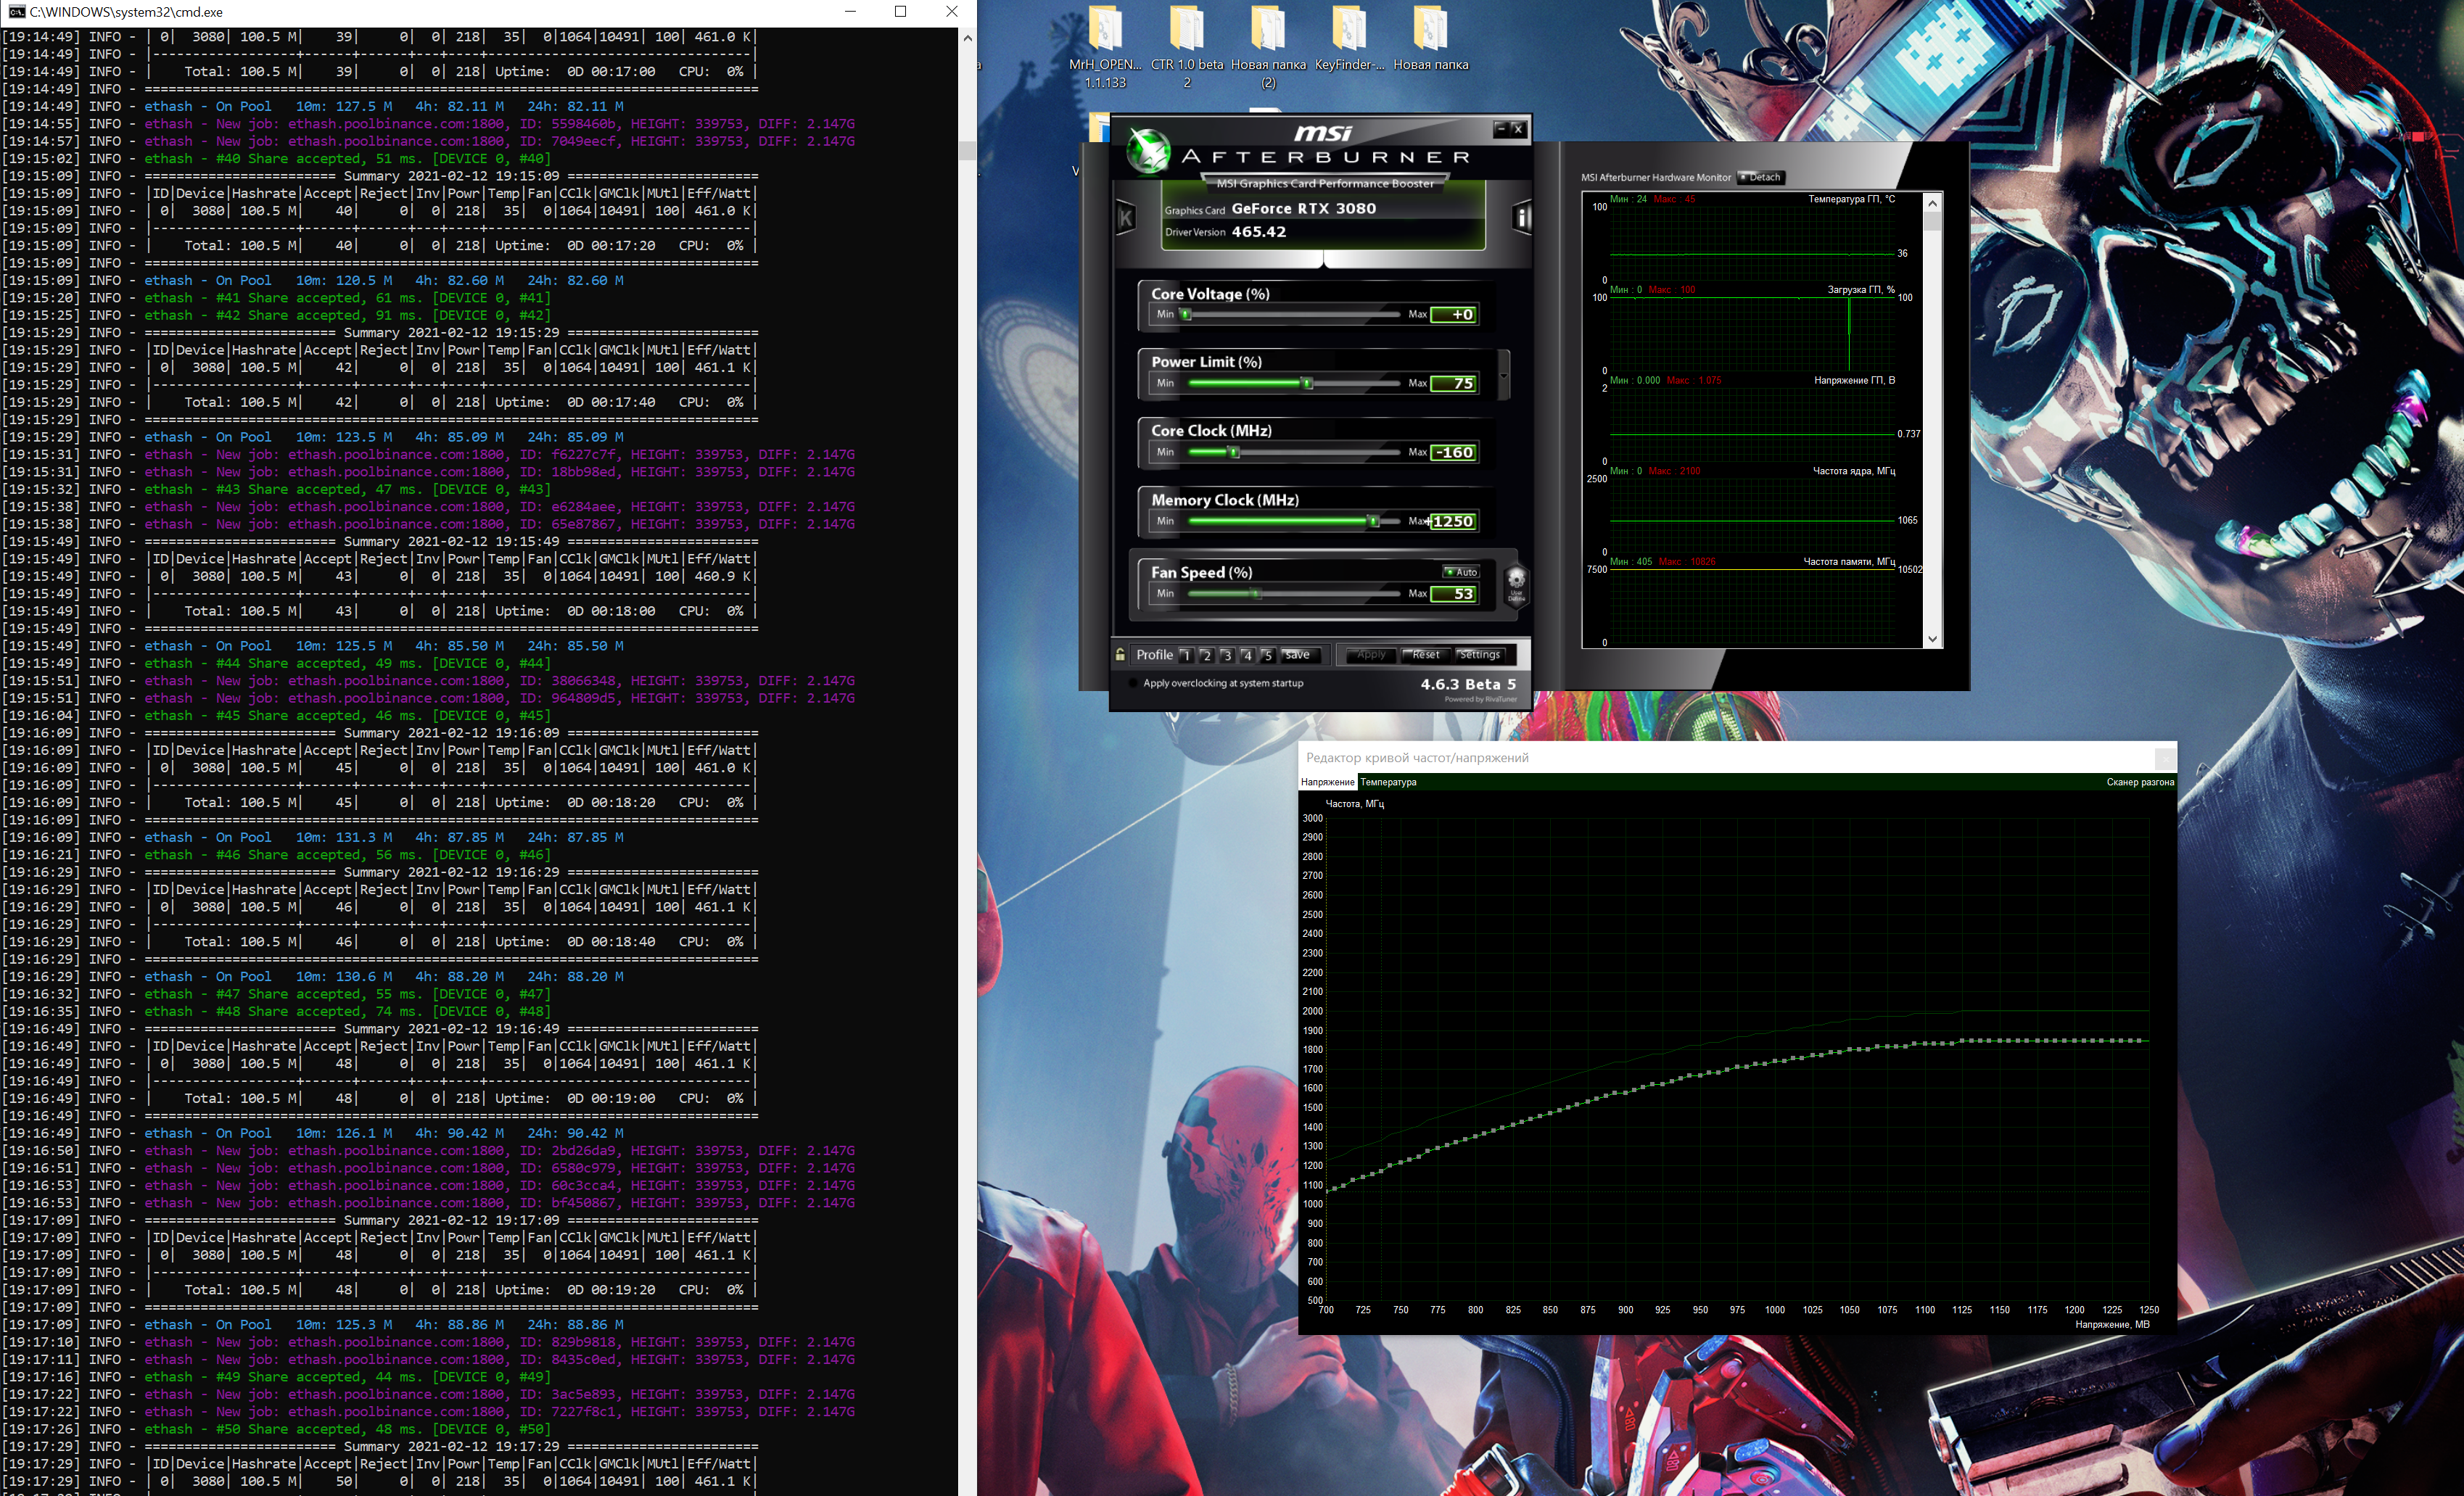The width and height of the screenshot is (2464, 1496).
Task: Toggle the hardware monitor Detach button
Action: 1760,177
